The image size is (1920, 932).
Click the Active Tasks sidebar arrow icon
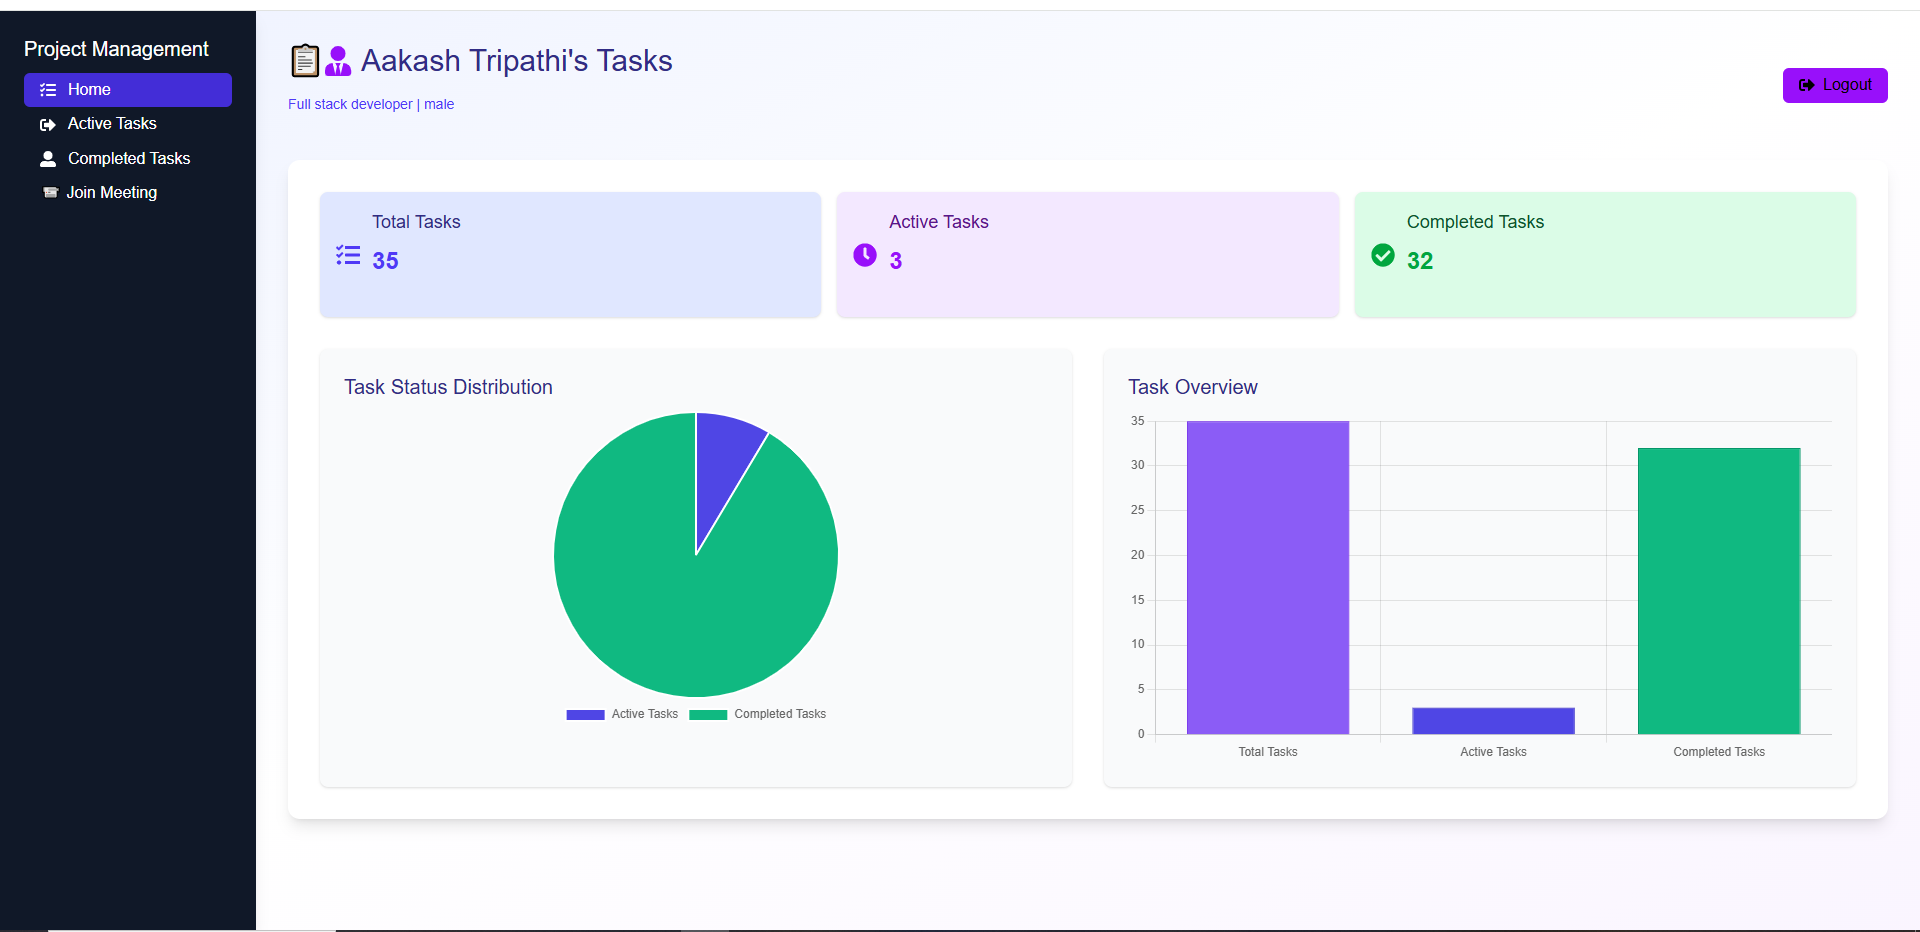tap(47, 125)
